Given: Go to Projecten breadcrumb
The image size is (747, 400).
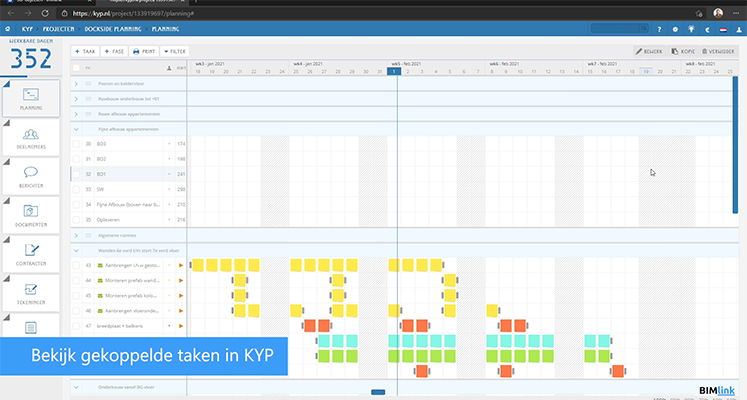Looking at the screenshot, I should click(58, 29).
